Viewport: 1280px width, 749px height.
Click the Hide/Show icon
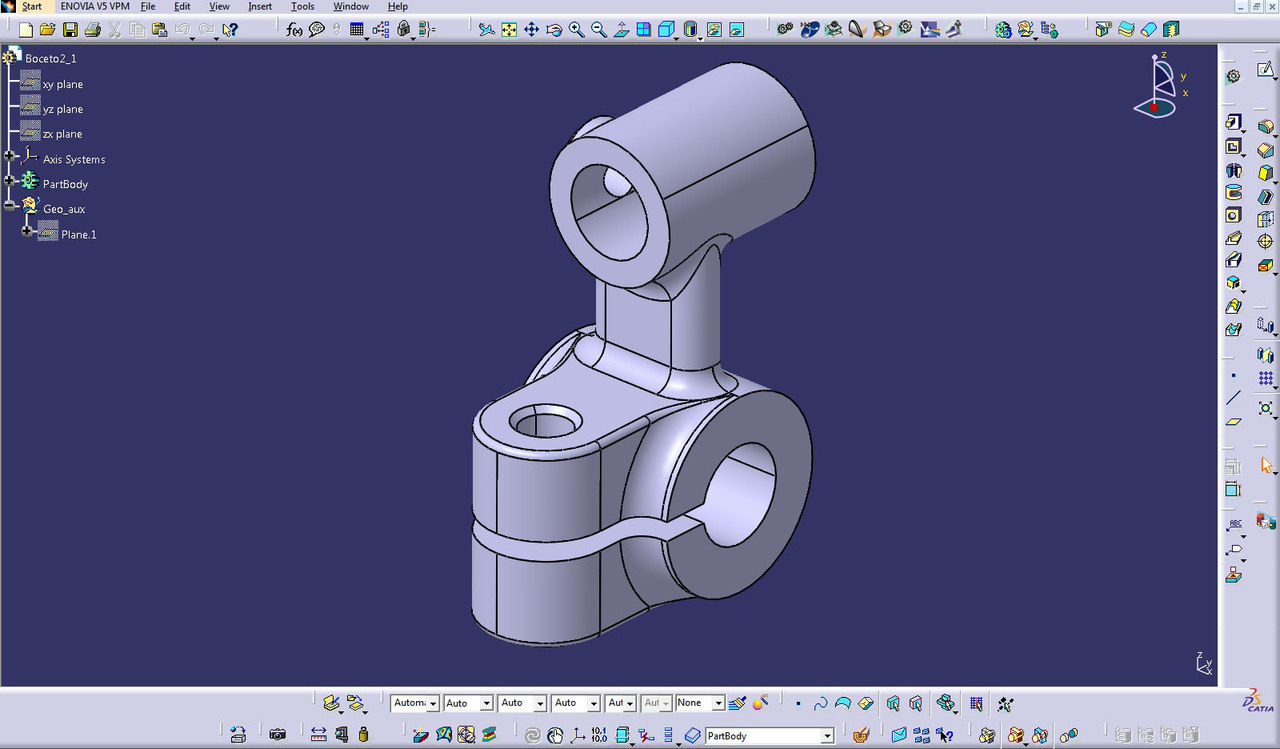click(x=714, y=30)
